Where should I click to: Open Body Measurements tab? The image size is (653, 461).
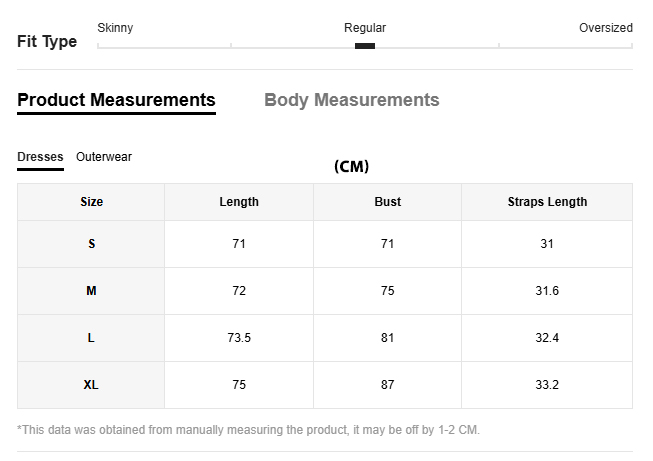point(351,100)
